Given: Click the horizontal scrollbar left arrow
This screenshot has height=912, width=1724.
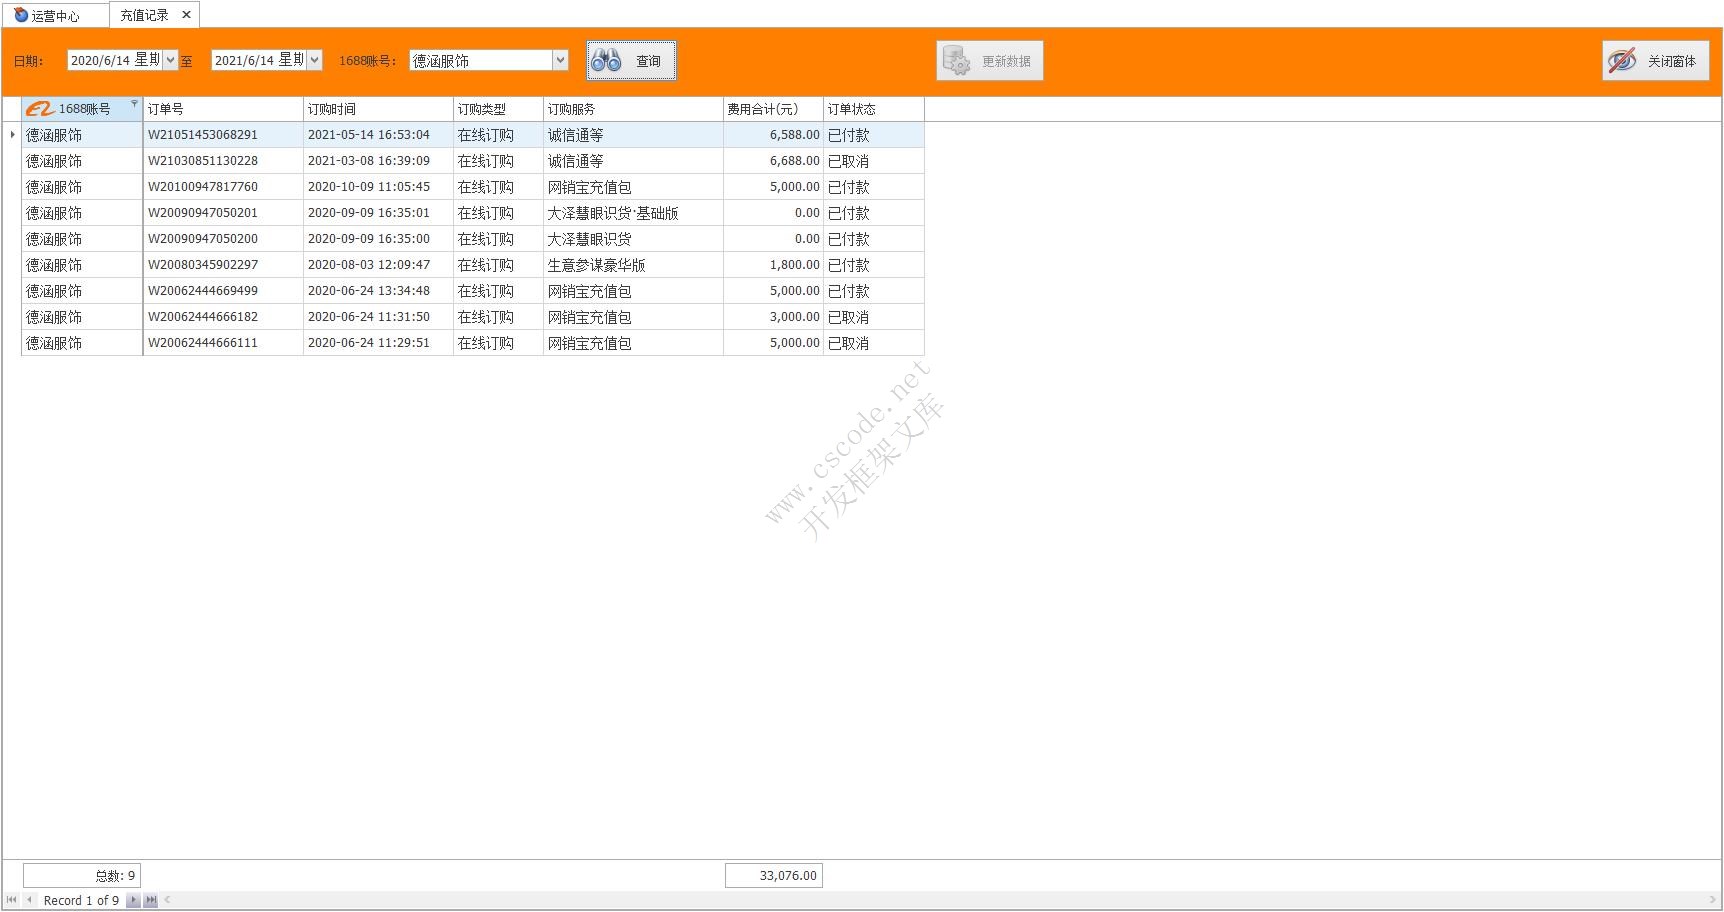Looking at the screenshot, I should pos(167,900).
